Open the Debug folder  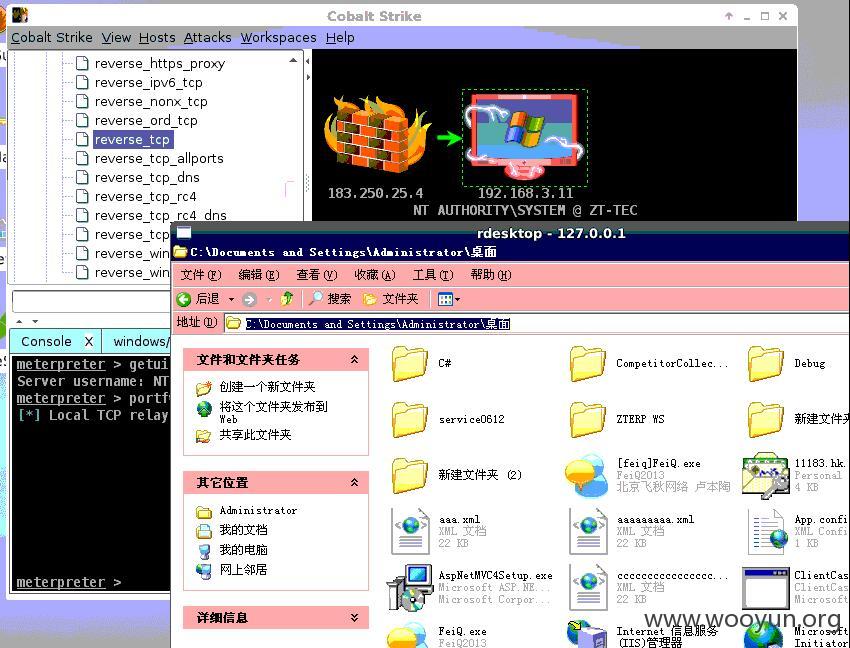765,363
